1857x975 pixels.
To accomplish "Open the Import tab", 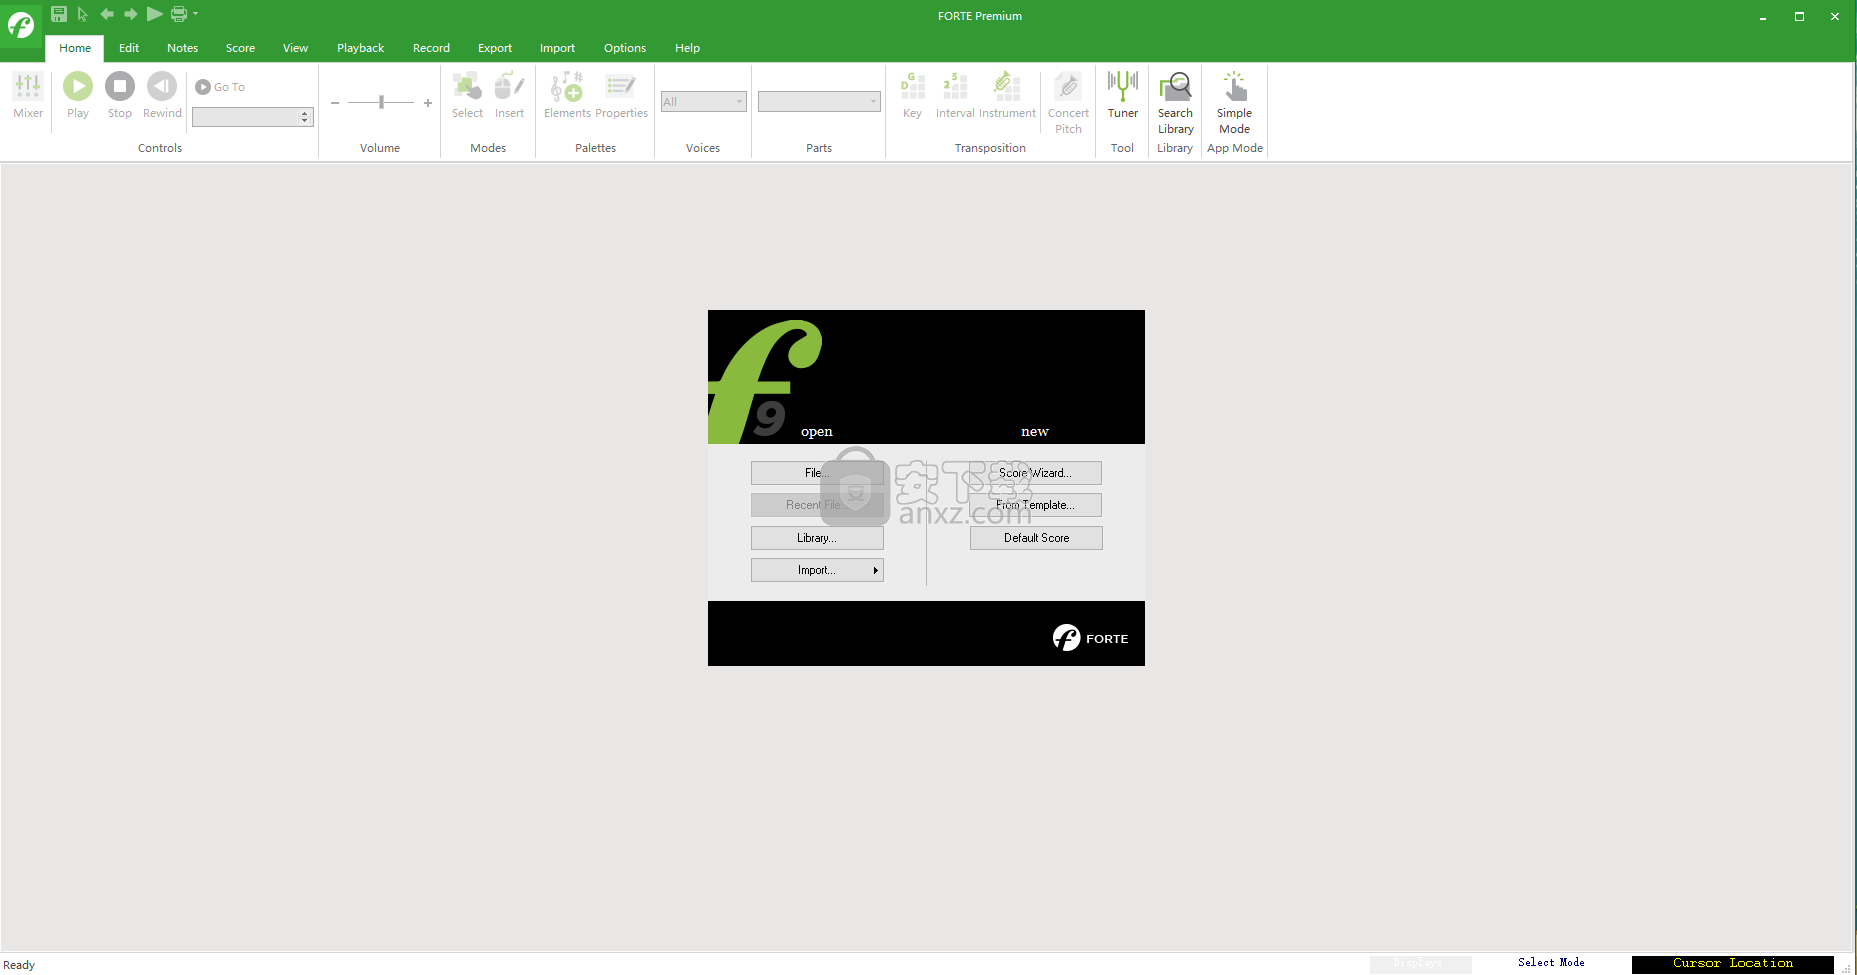I will pos(557,48).
